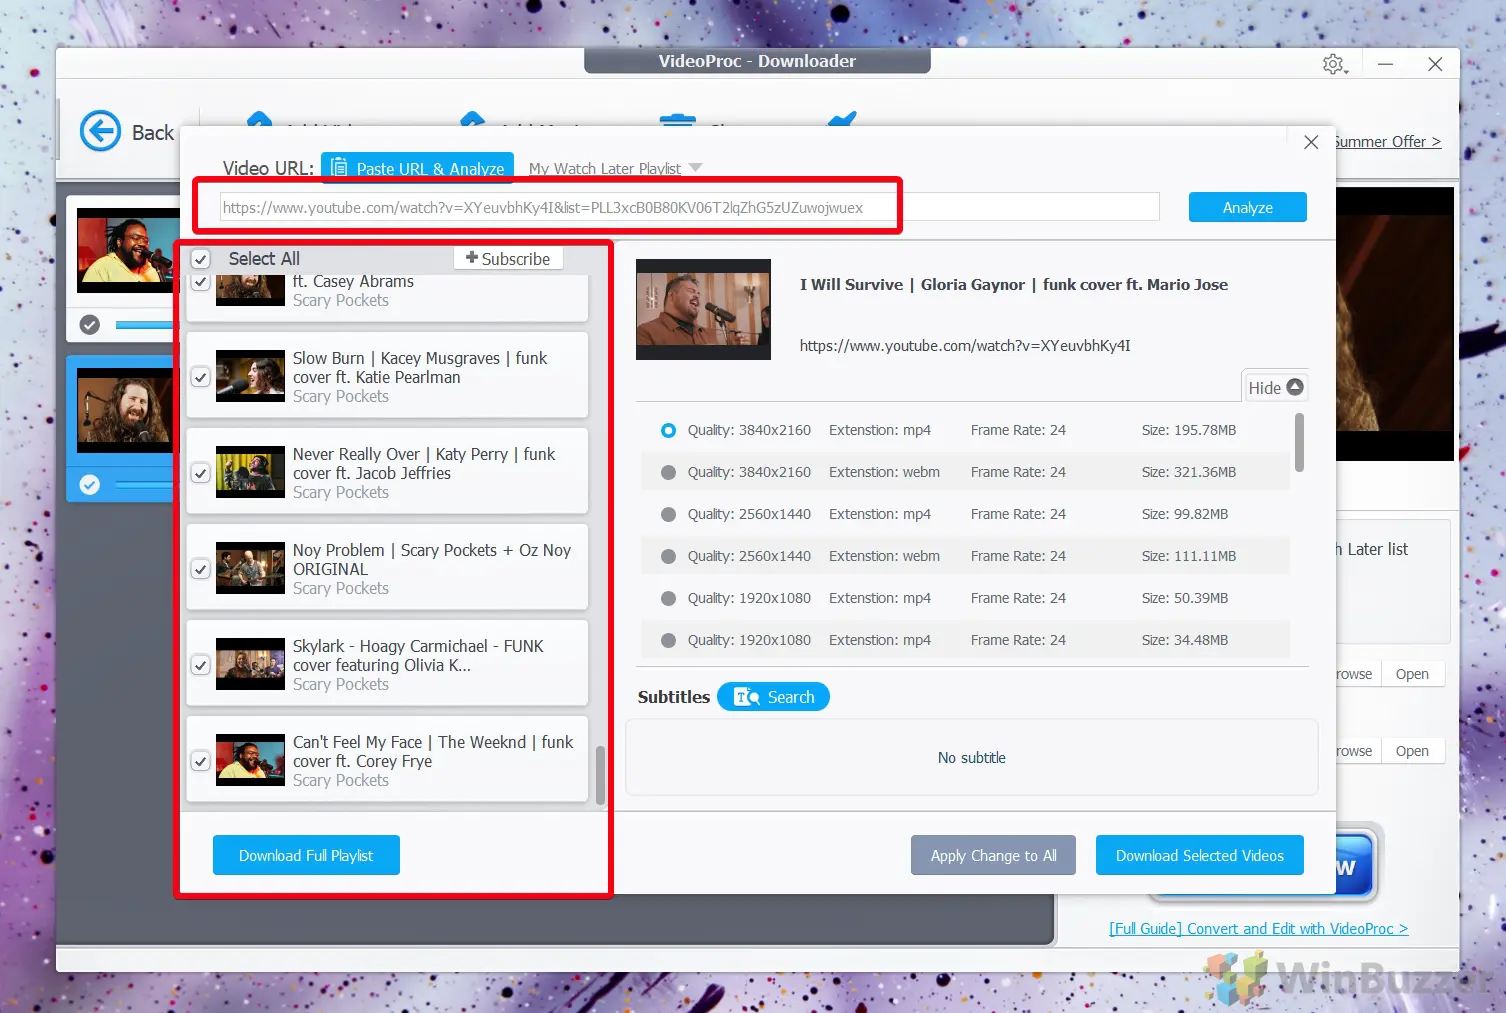Select 2560x1440 mp4 quality radio button

(x=668, y=514)
